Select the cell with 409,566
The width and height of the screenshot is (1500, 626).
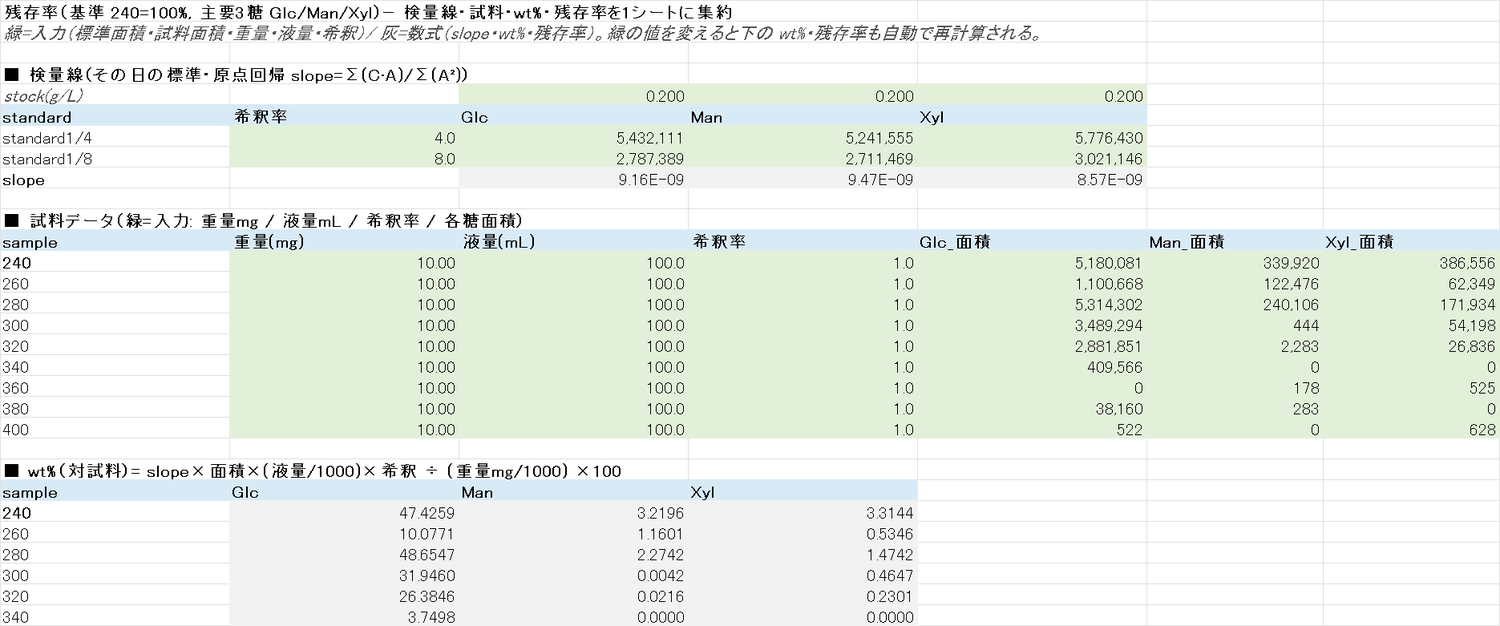(1032, 367)
